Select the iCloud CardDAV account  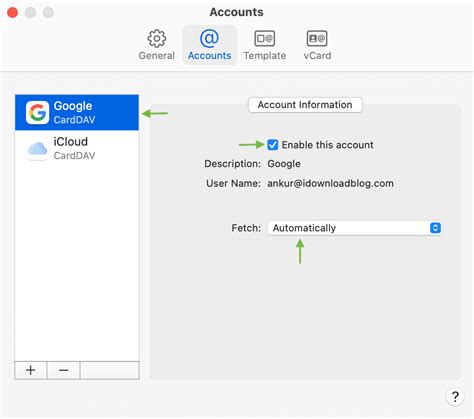point(77,148)
